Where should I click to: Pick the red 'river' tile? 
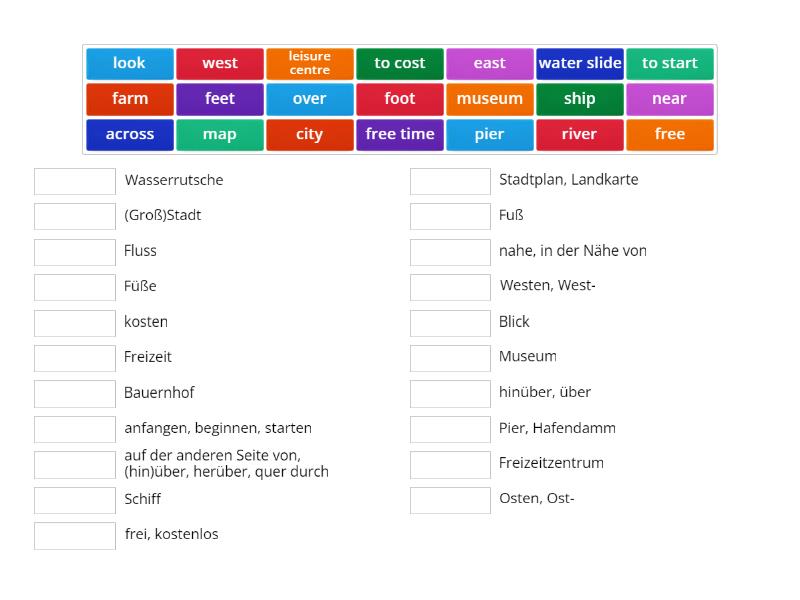pyautogui.click(x=580, y=134)
